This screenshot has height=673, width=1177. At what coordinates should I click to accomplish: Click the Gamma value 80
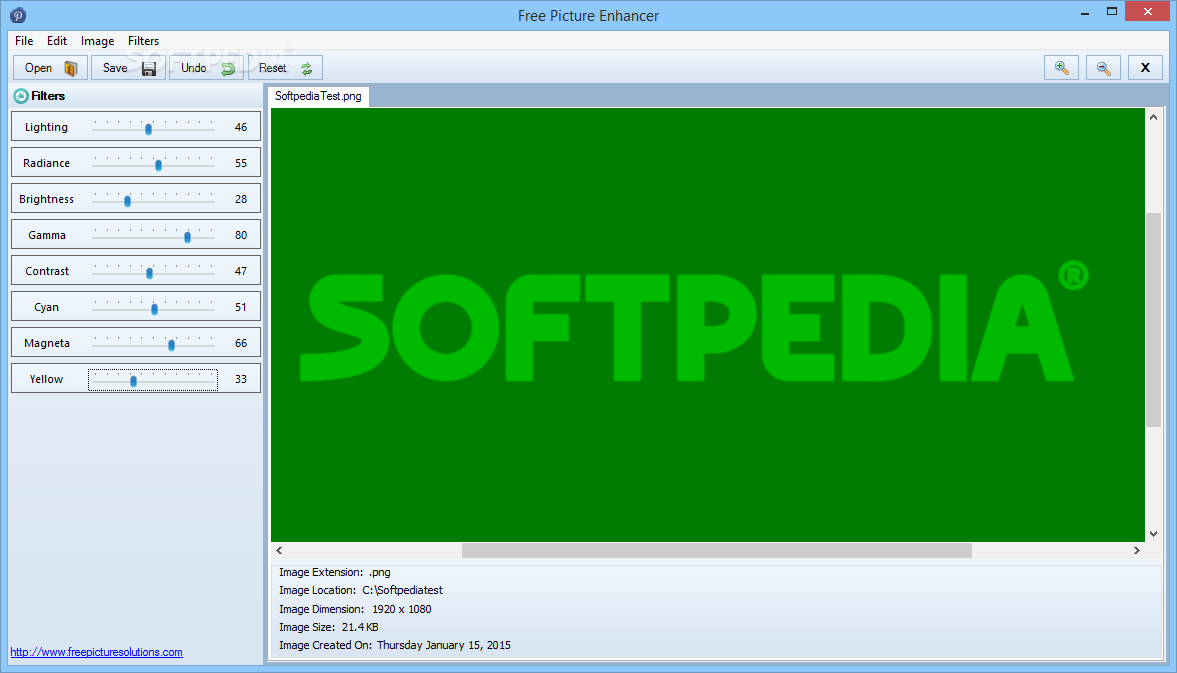coord(241,236)
